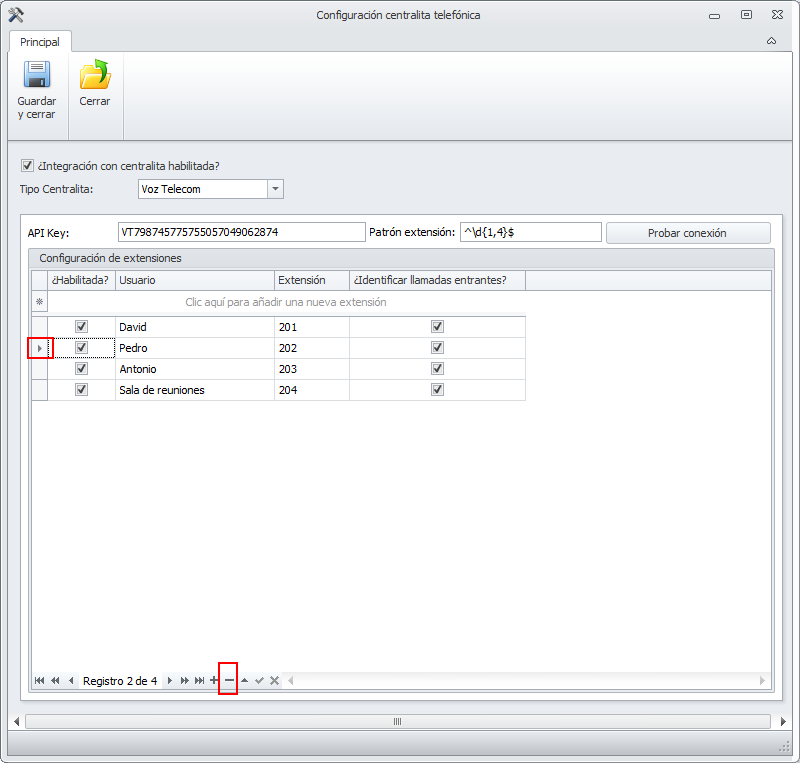Go to first record in navigator
The width and height of the screenshot is (800, 763).
coord(39,681)
